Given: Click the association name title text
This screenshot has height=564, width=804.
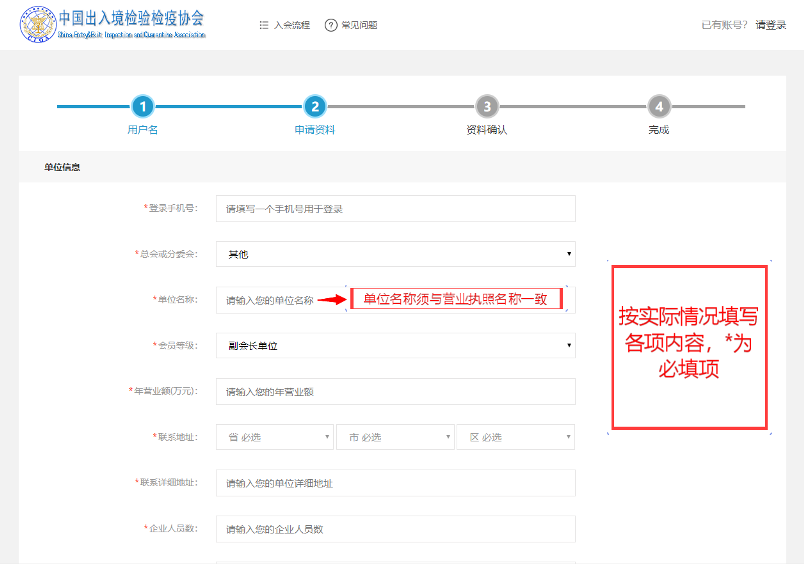Looking at the screenshot, I should tap(131, 19).
